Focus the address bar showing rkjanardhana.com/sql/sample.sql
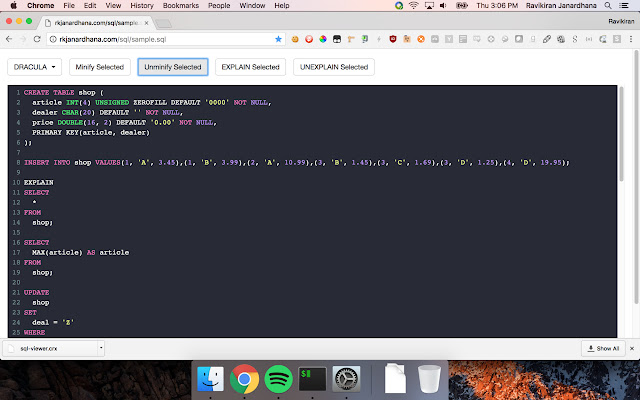 (x=165, y=39)
